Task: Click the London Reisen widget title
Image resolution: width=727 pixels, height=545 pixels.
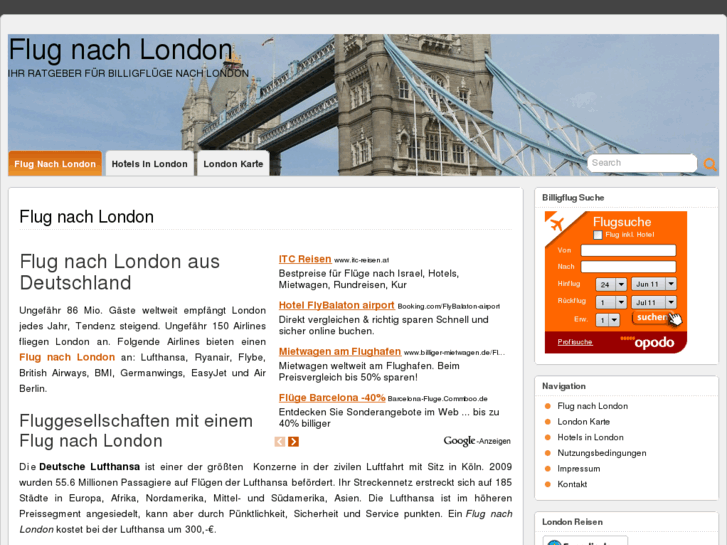Action: coord(572,522)
